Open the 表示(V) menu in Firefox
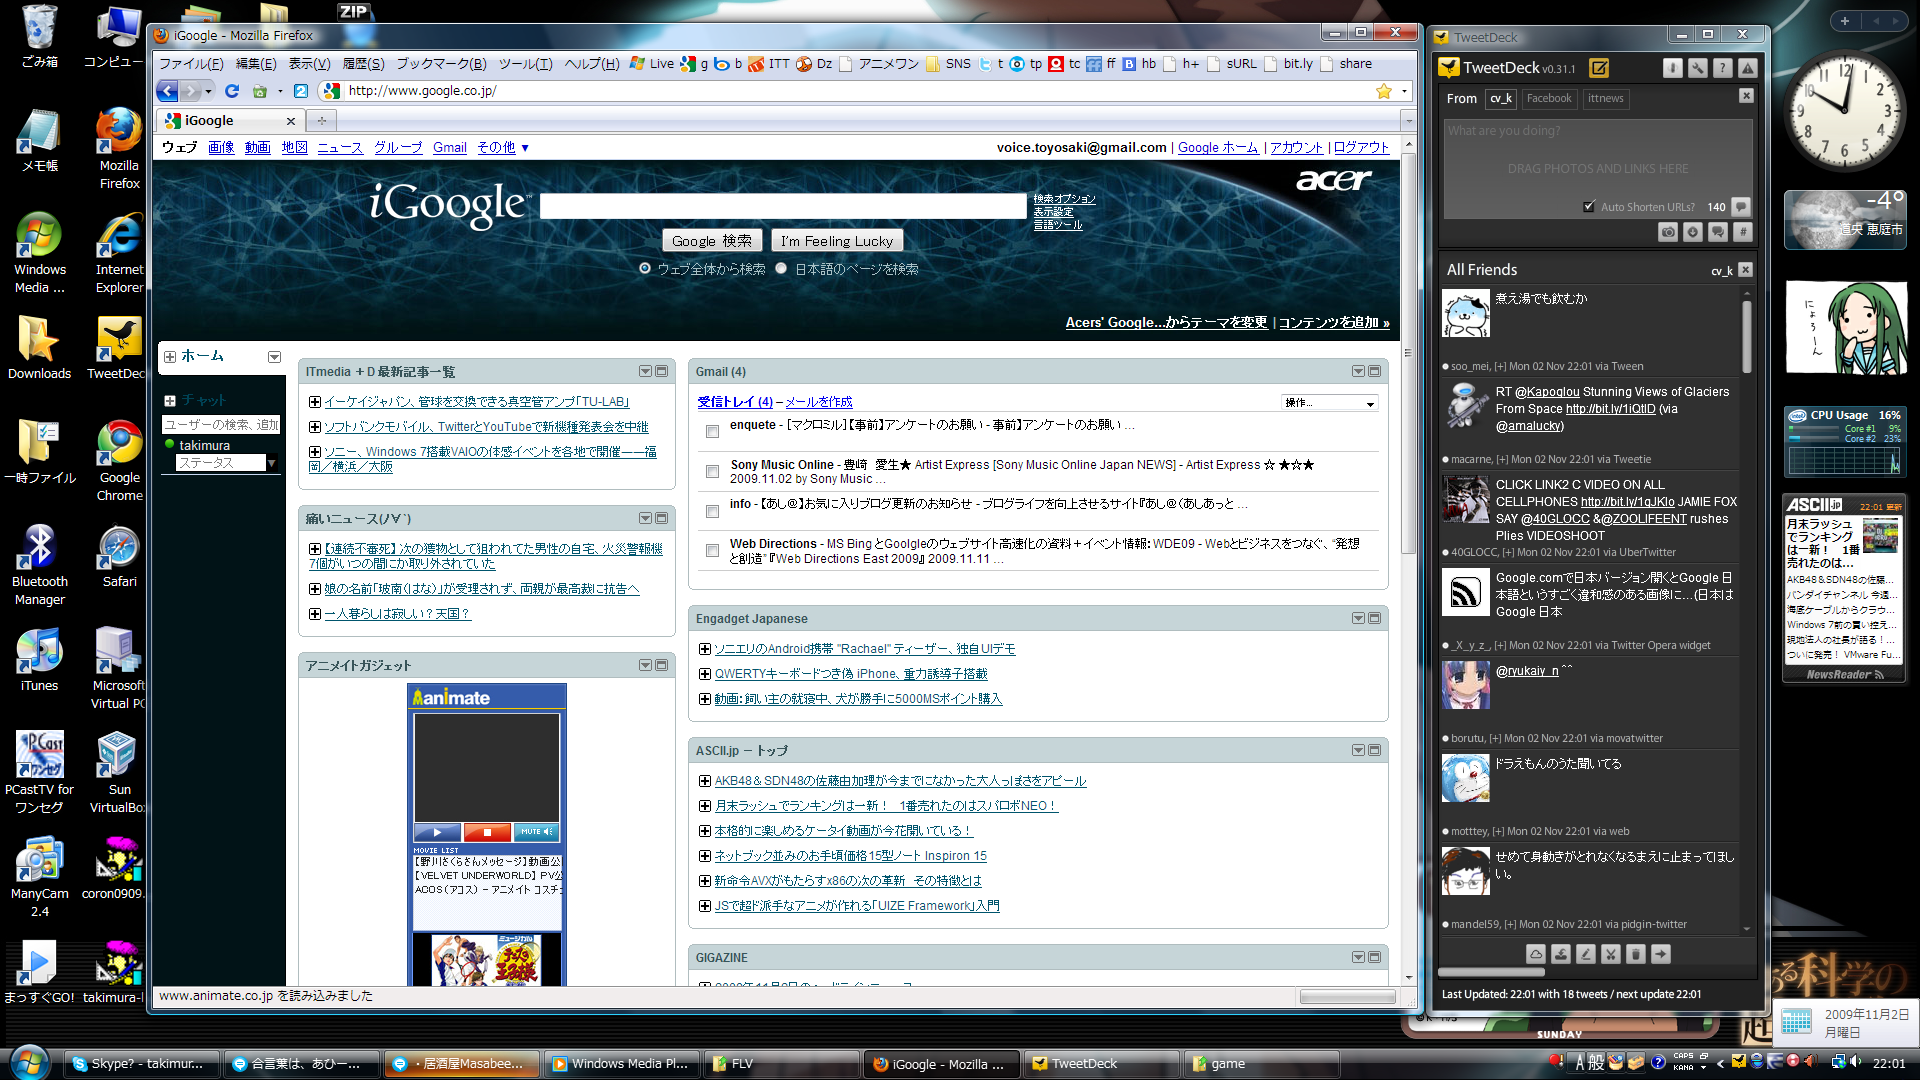This screenshot has height=1080, width=1920. click(x=309, y=63)
